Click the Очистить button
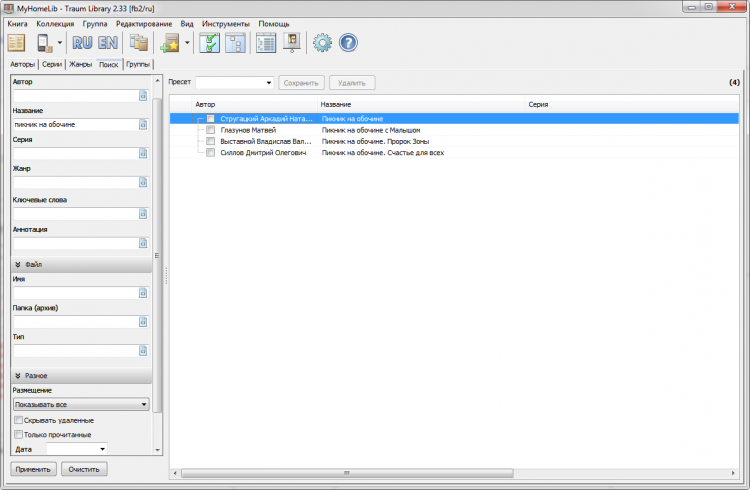 [x=84, y=469]
